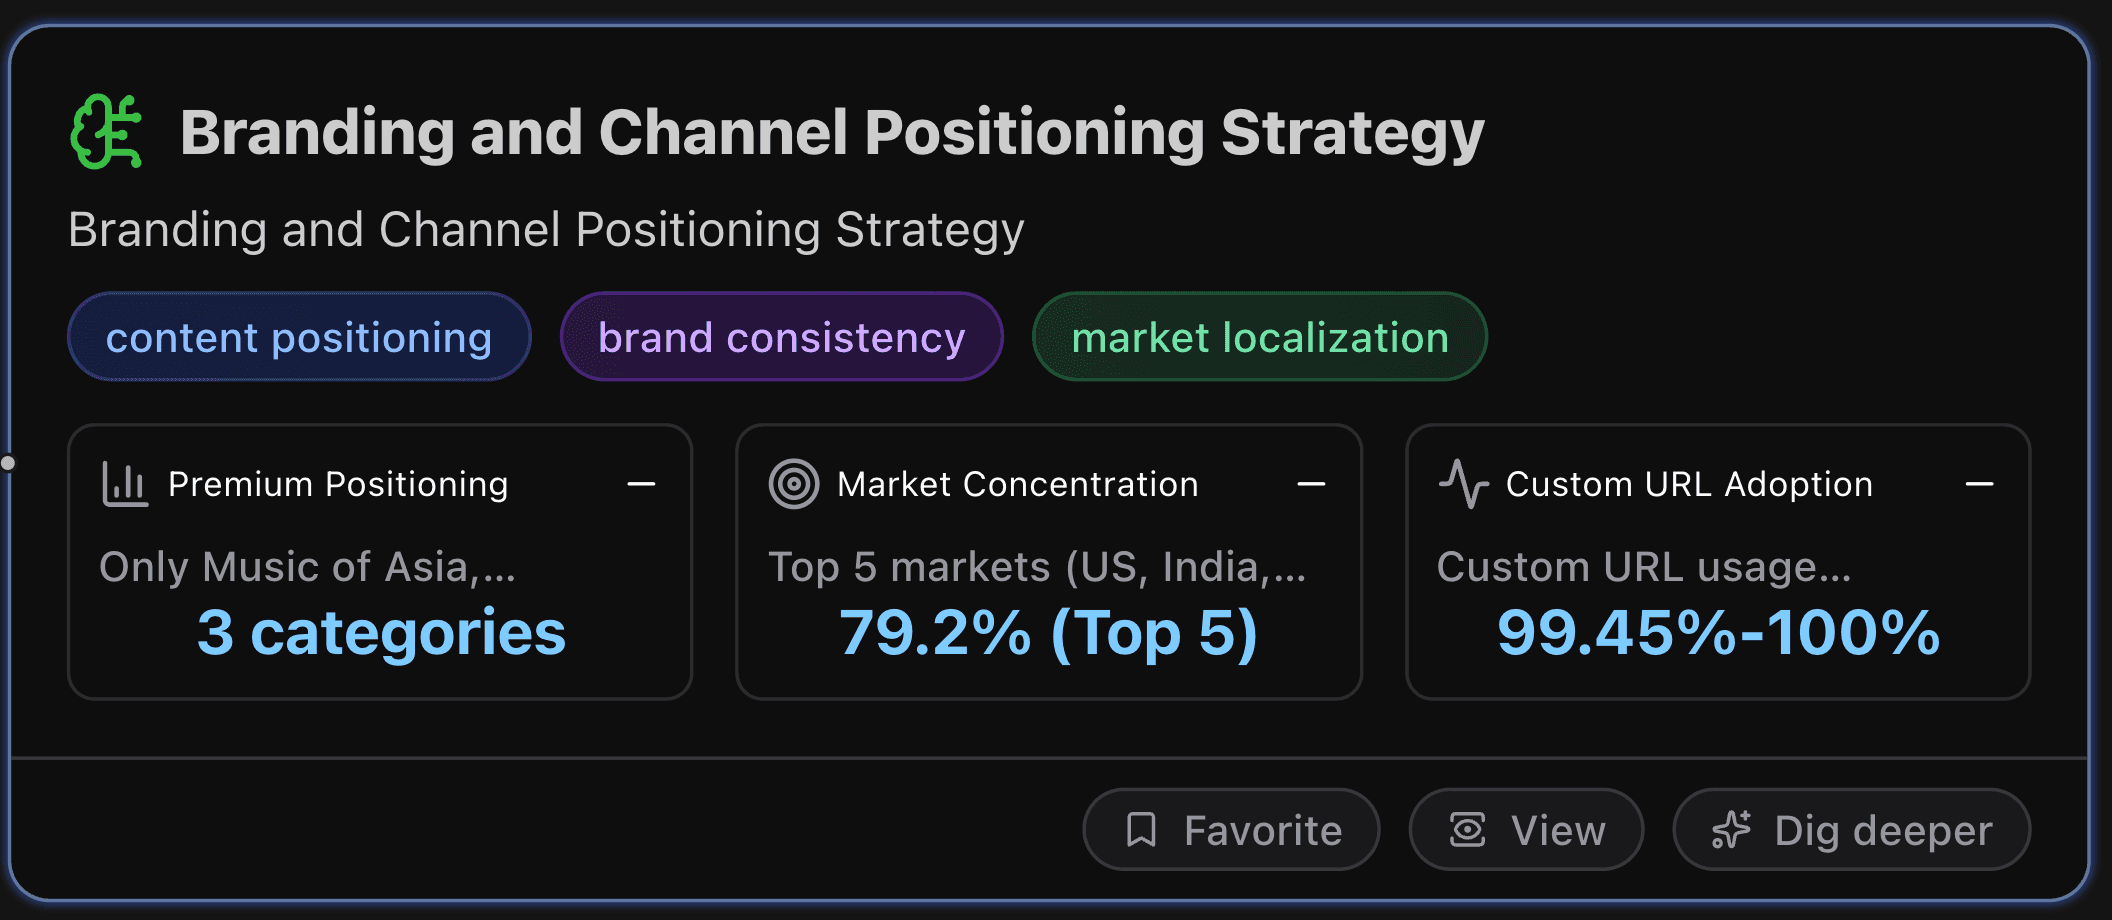Image resolution: width=2112 pixels, height=920 pixels.
Task: Click the Dig deeper button
Action: pos(1852,829)
